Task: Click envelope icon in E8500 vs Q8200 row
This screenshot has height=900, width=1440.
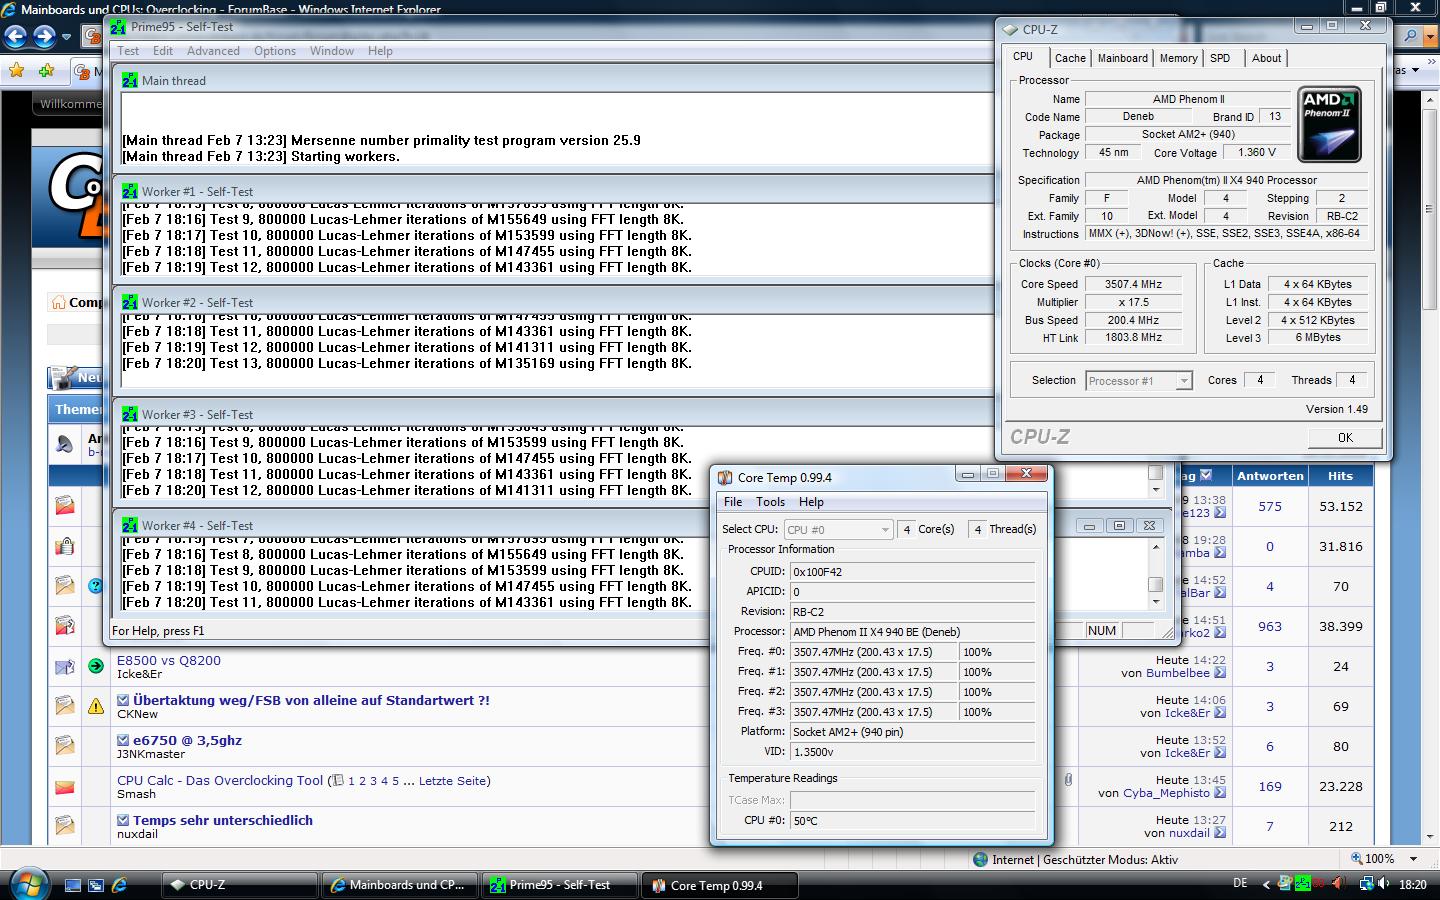Action: 65,666
